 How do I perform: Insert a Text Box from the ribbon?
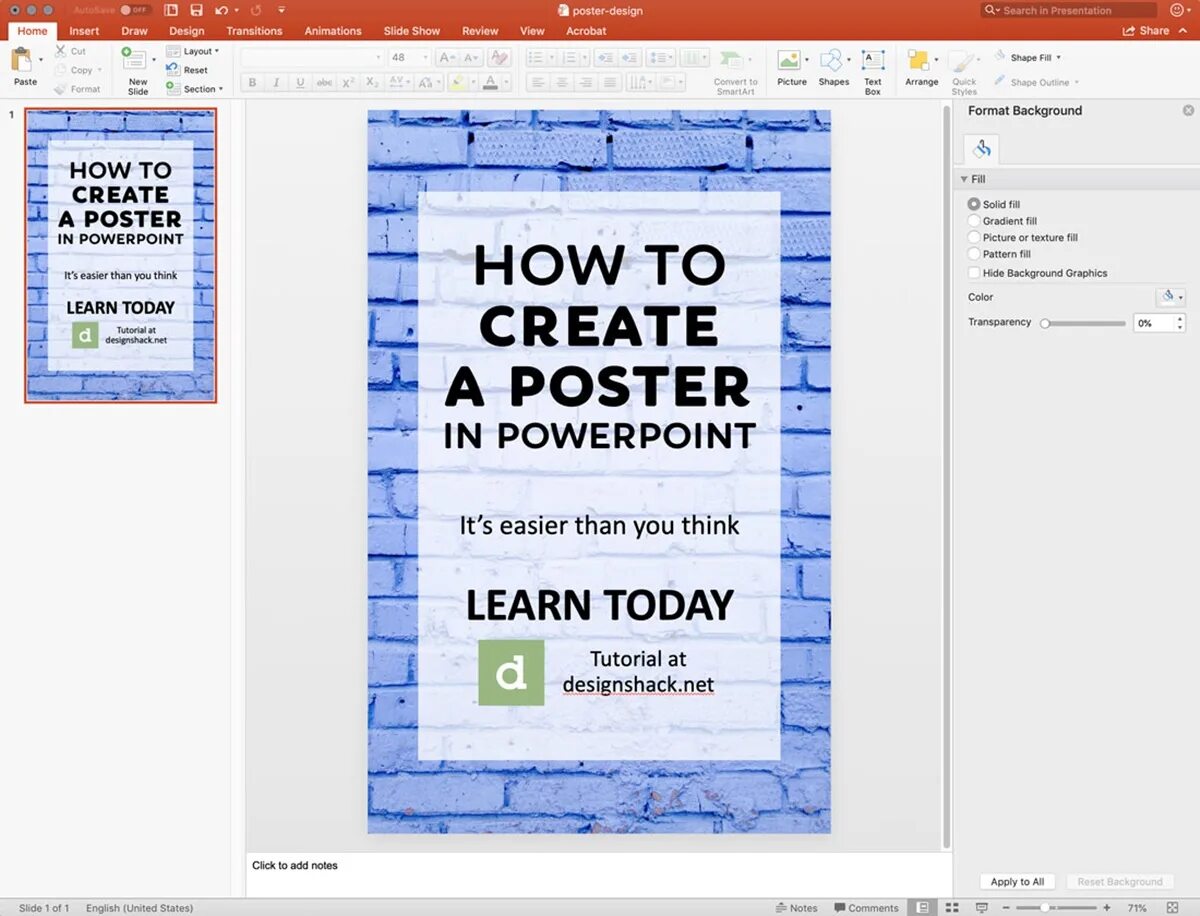click(x=873, y=62)
